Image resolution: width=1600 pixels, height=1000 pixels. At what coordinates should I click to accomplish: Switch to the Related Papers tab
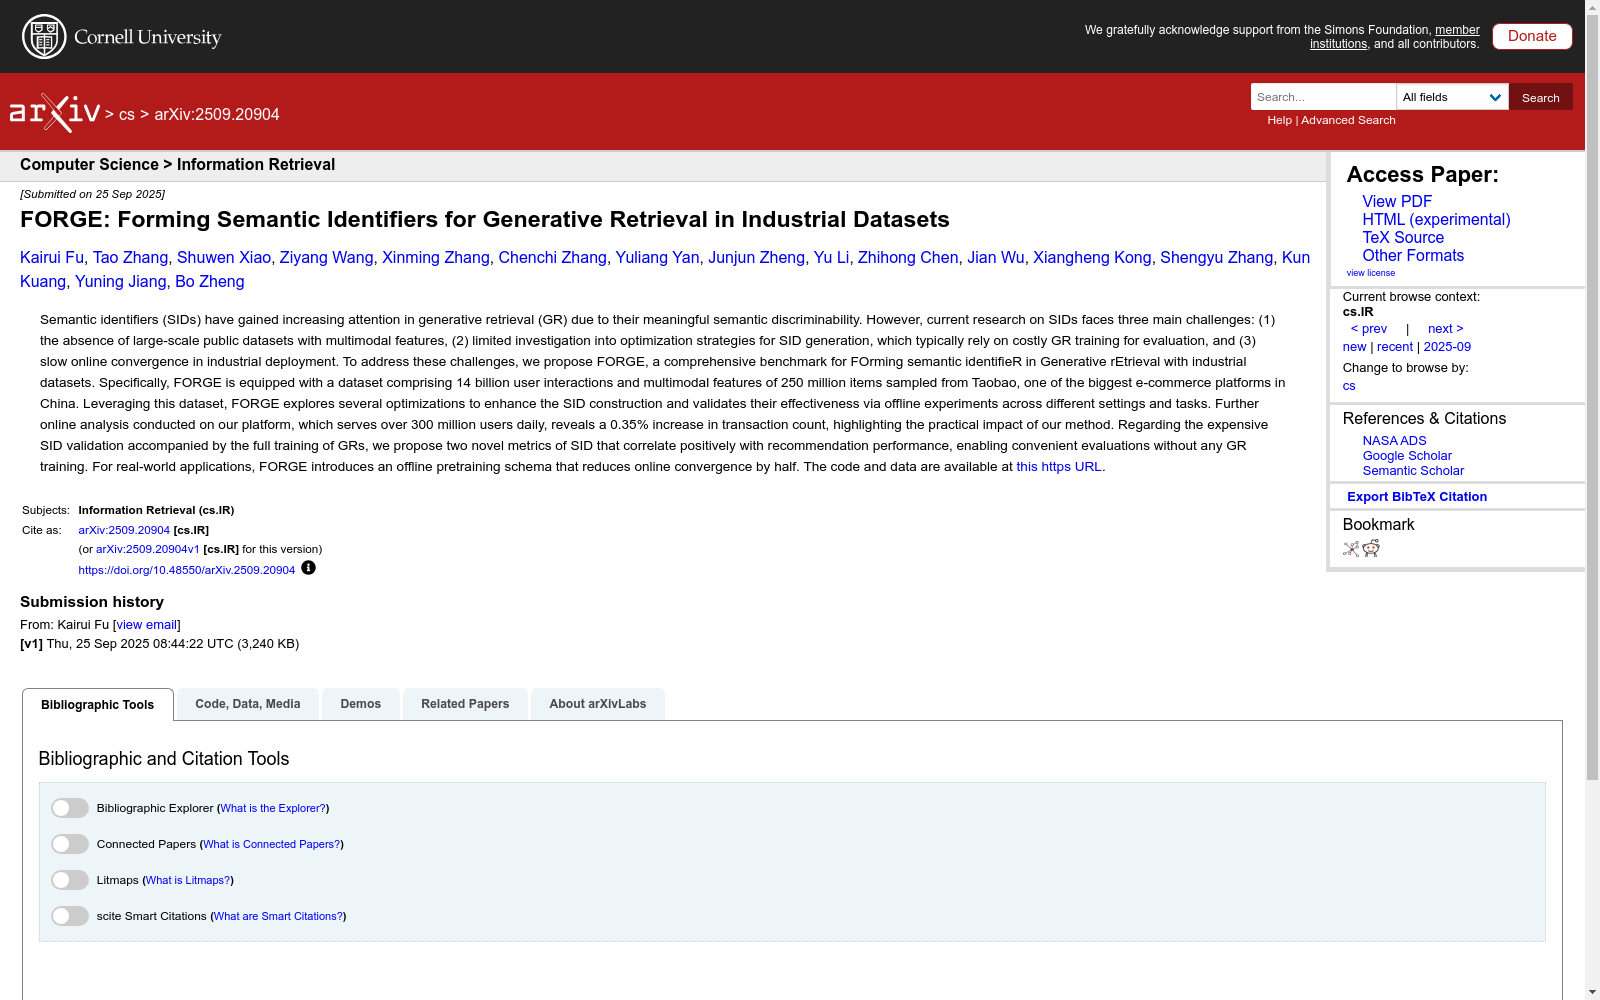pyautogui.click(x=465, y=704)
